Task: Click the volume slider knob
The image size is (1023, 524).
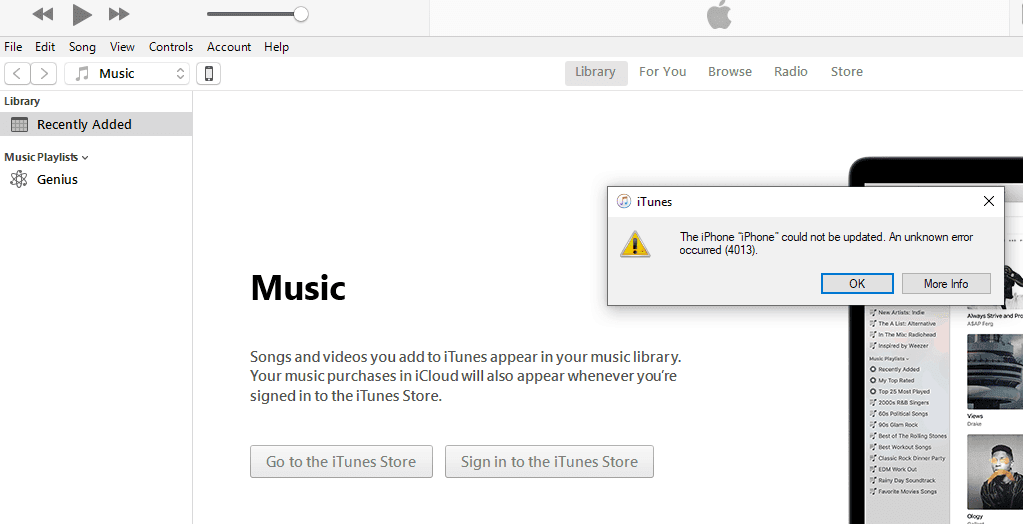Action: (301, 14)
